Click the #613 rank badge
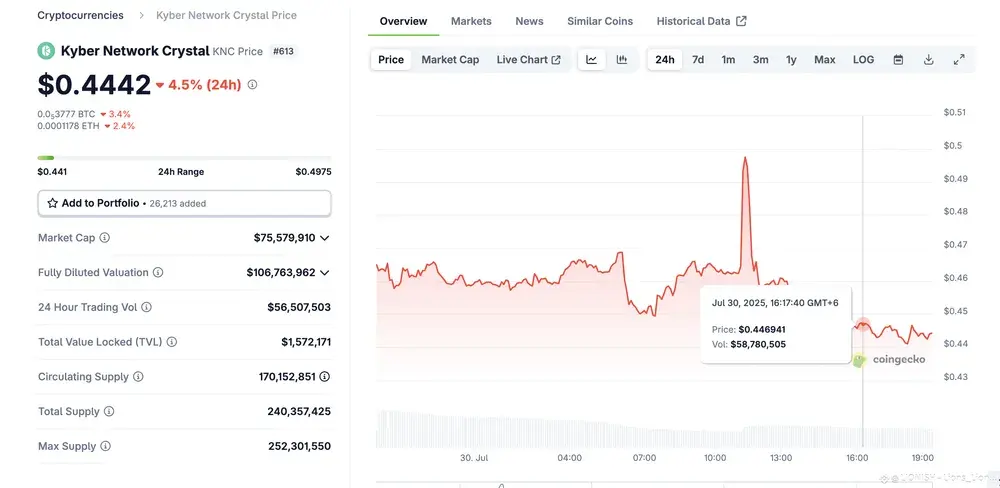Viewport: 1000px width, 488px height. point(283,51)
